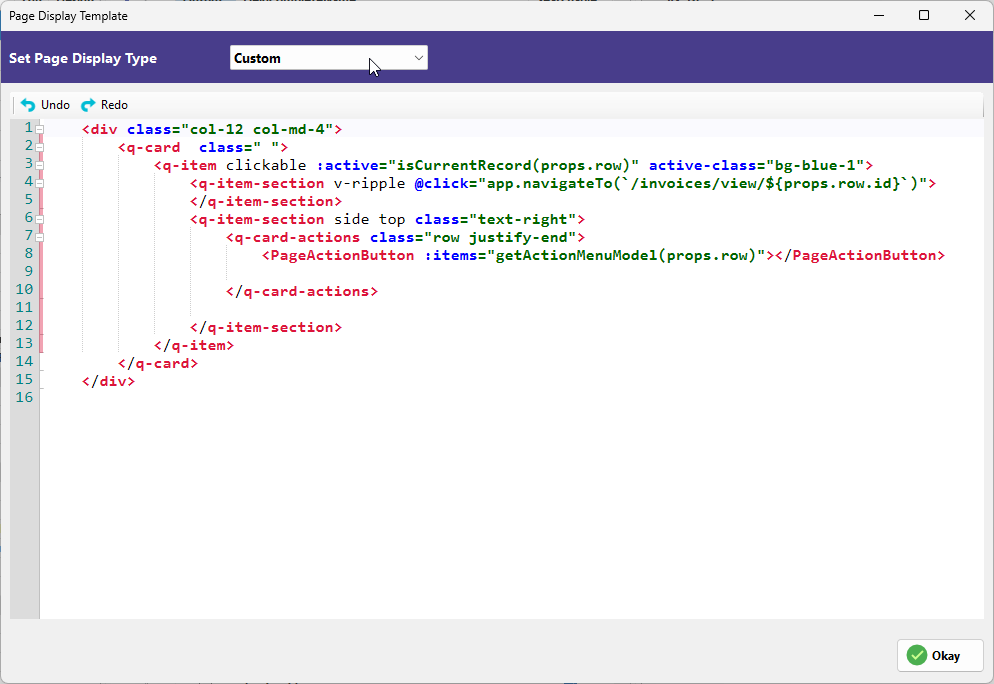The image size is (994, 684).
Task: Minimize the Page Display Template window
Action: pos(879,15)
